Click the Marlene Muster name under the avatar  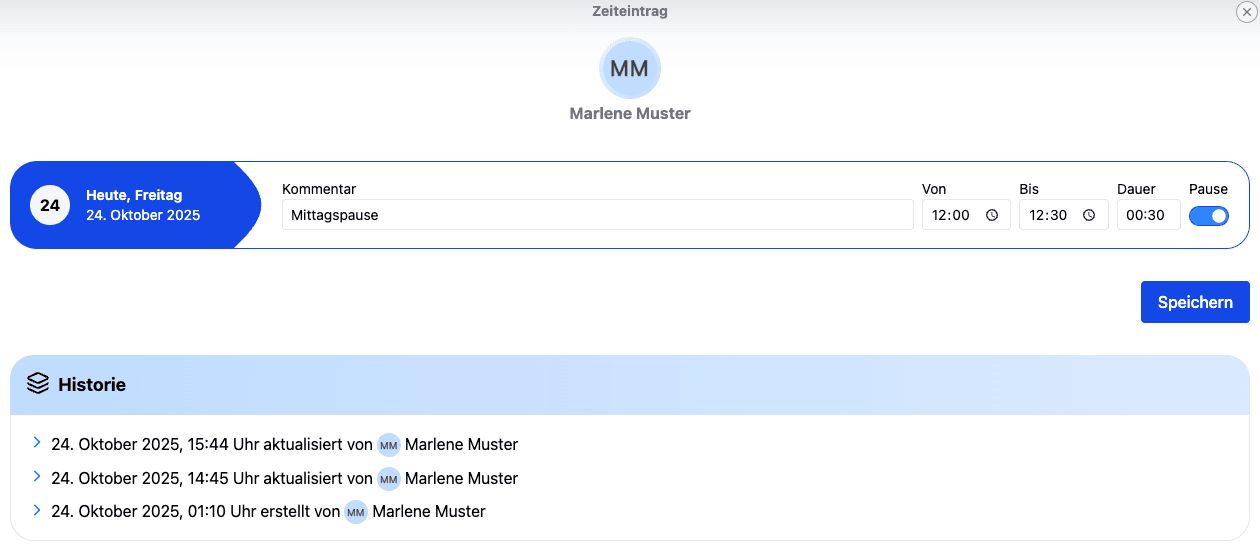[x=630, y=114]
